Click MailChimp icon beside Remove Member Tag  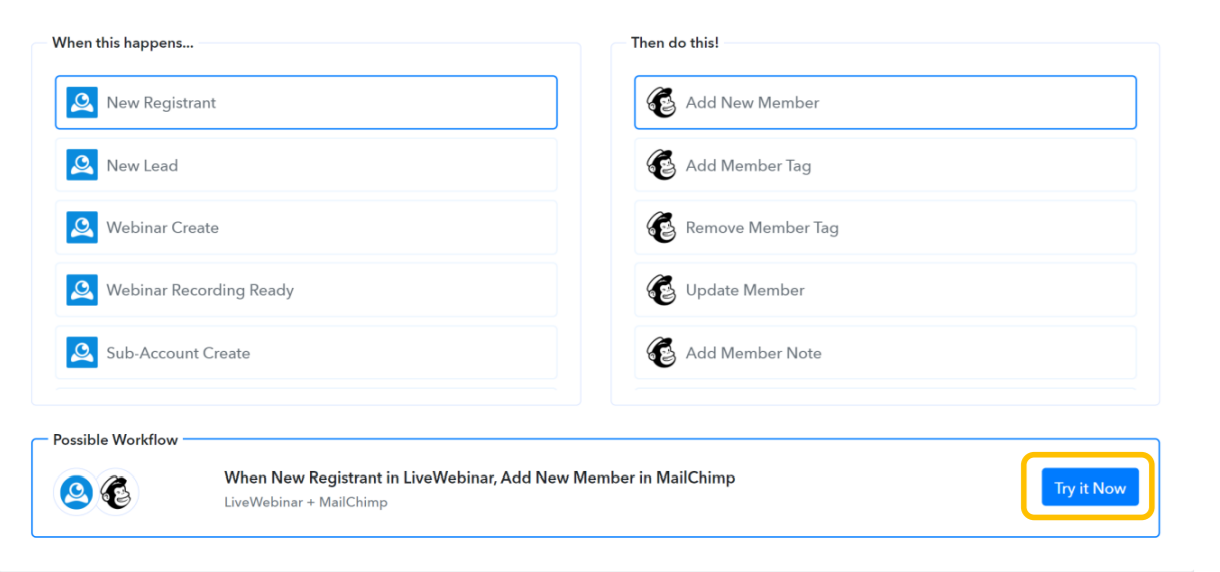coord(661,228)
